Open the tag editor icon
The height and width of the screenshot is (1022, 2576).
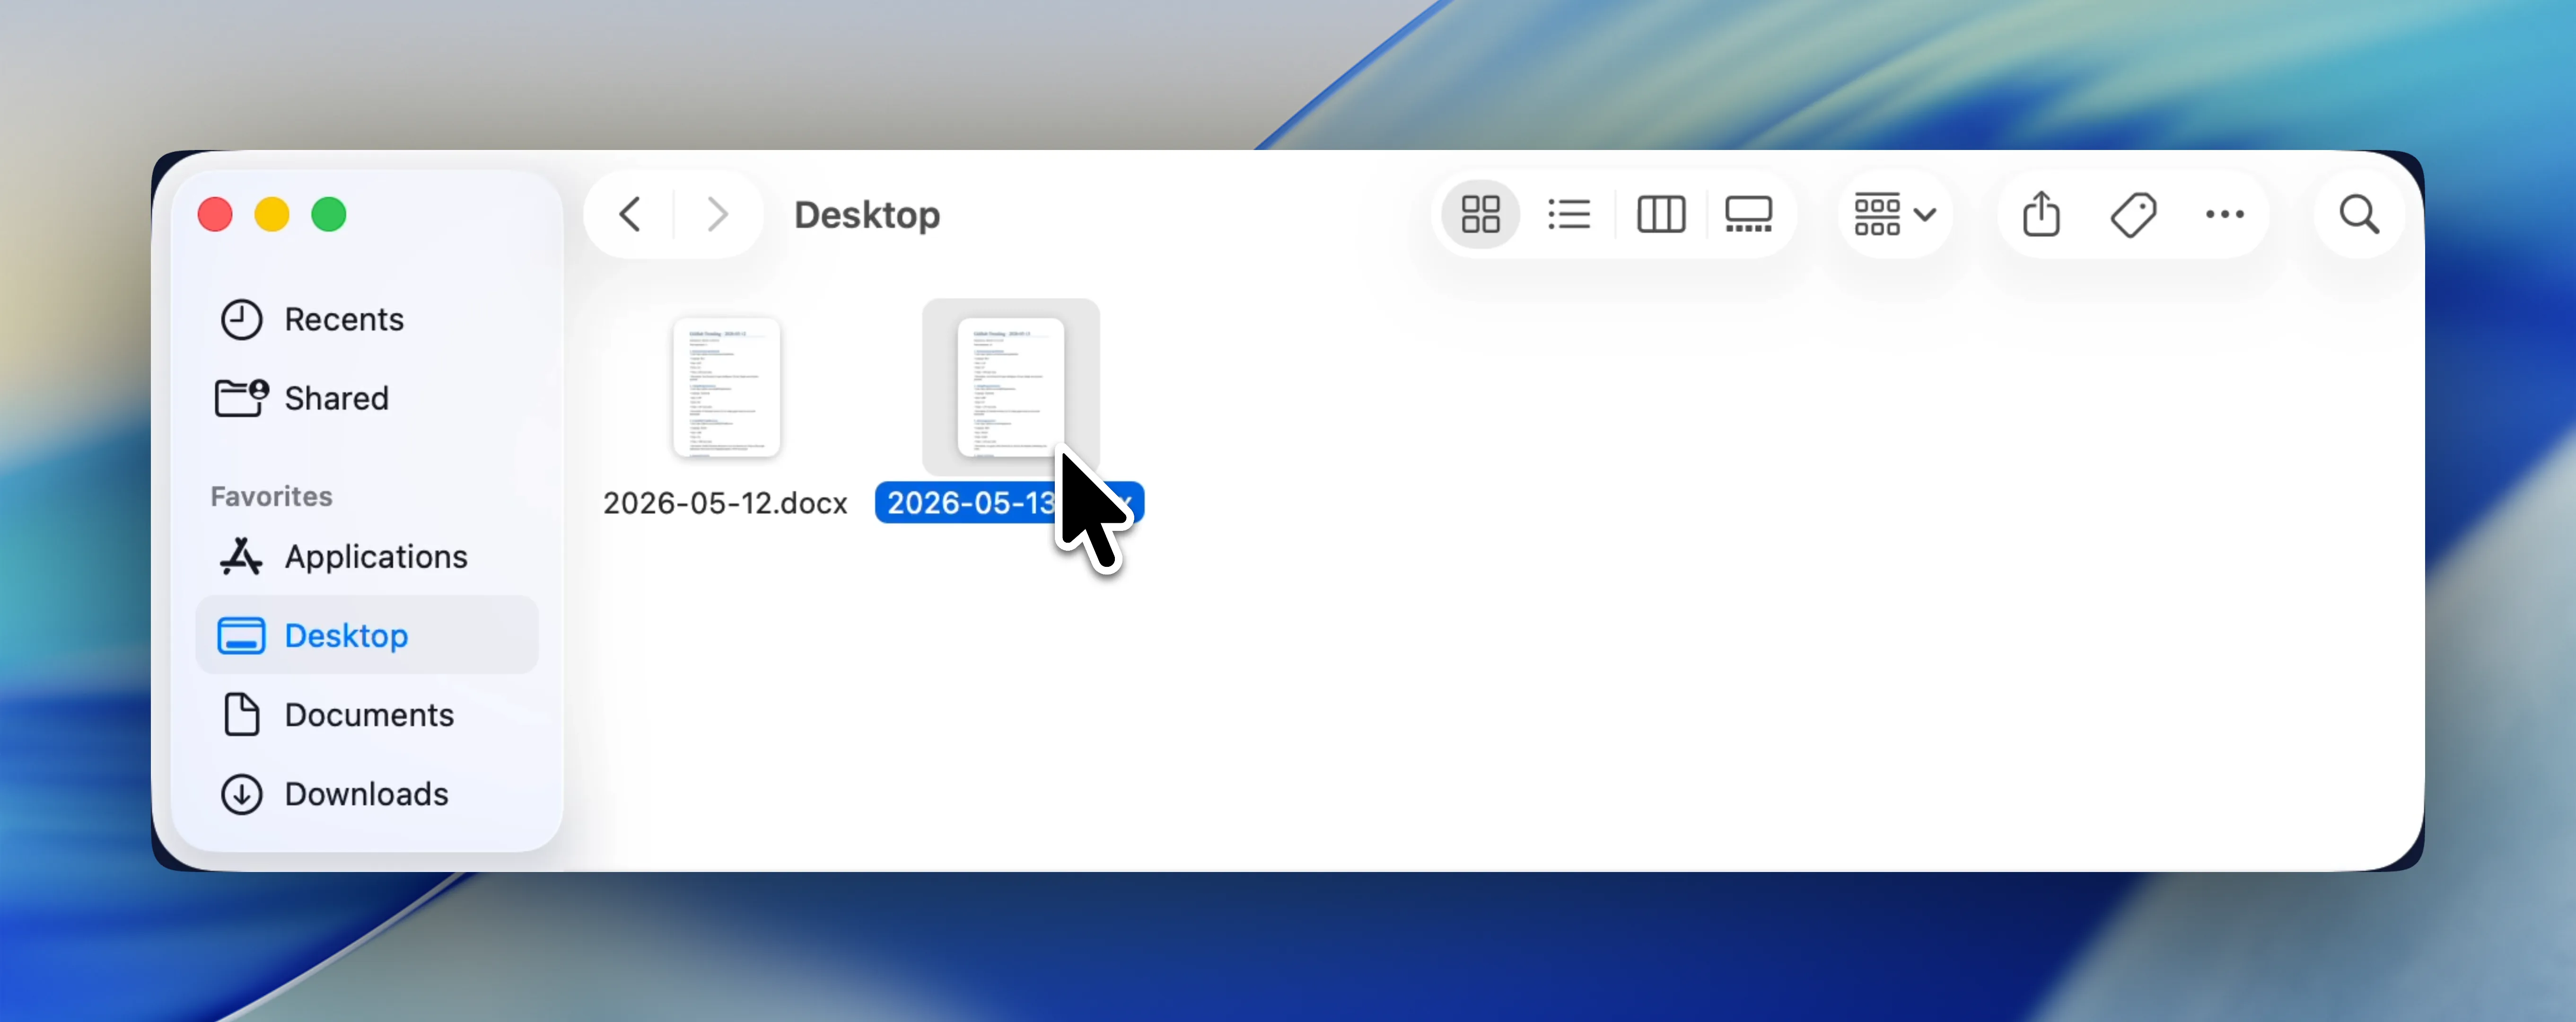coord(2133,214)
